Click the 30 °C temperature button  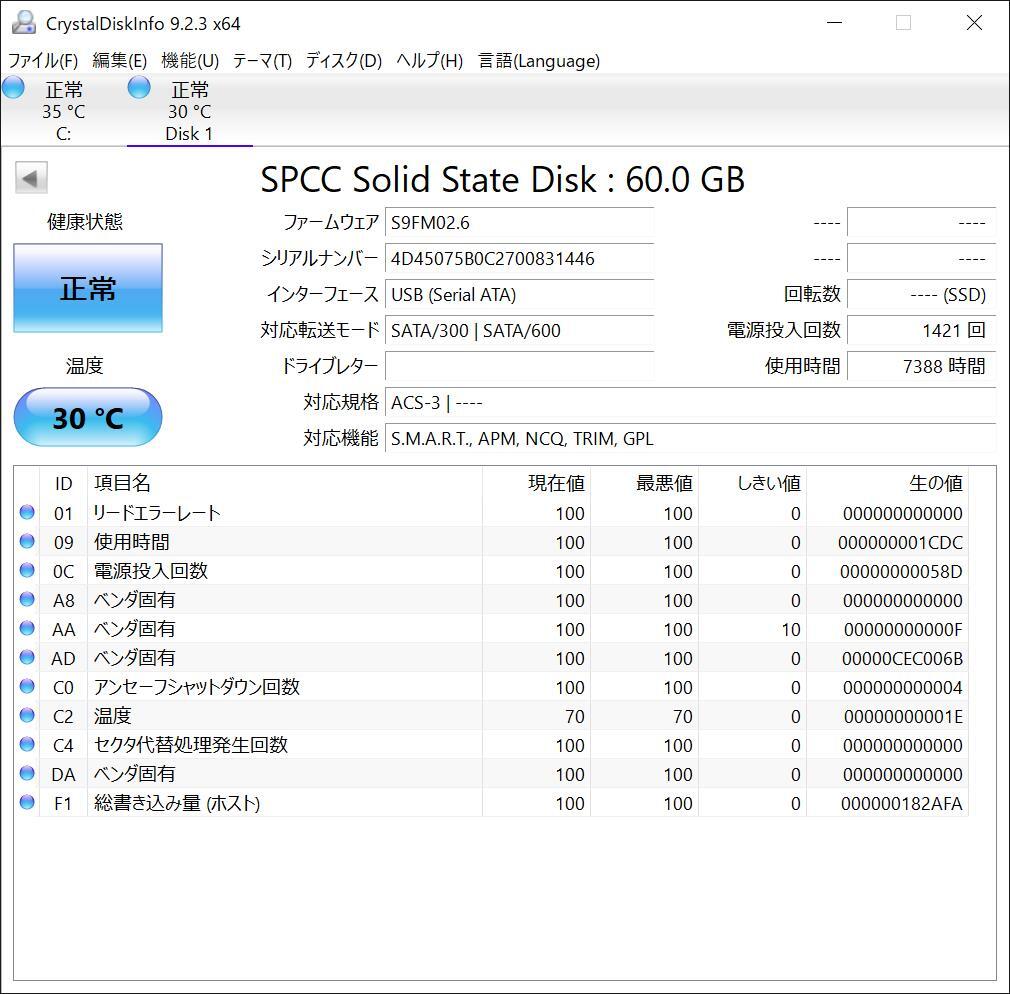88,417
